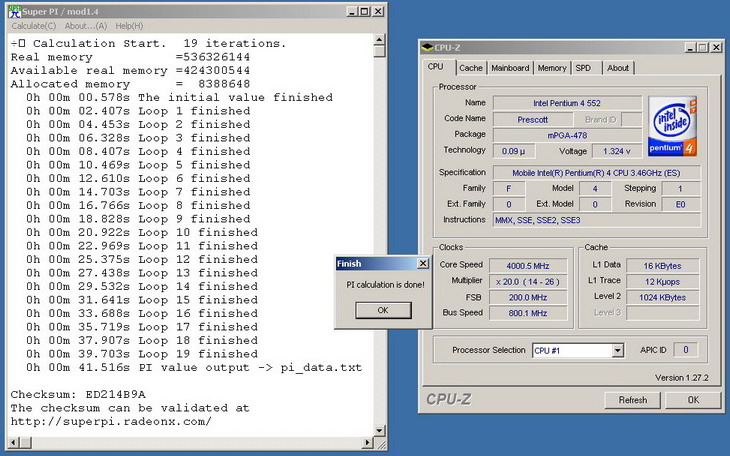Click the Code Name field 'Prescott'
This screenshot has width=730, height=456.
click(x=533, y=120)
